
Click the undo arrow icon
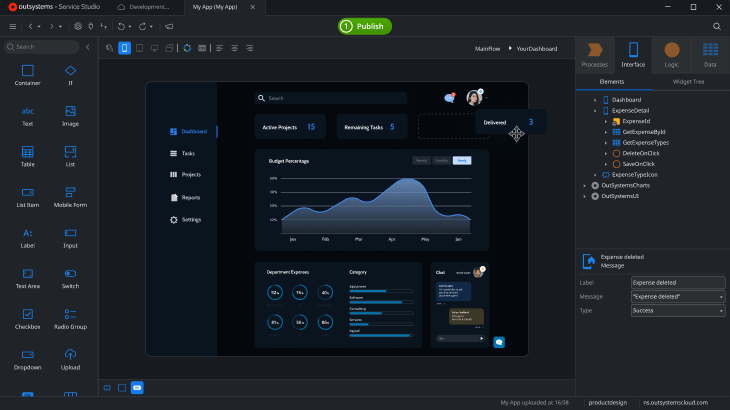point(121,27)
